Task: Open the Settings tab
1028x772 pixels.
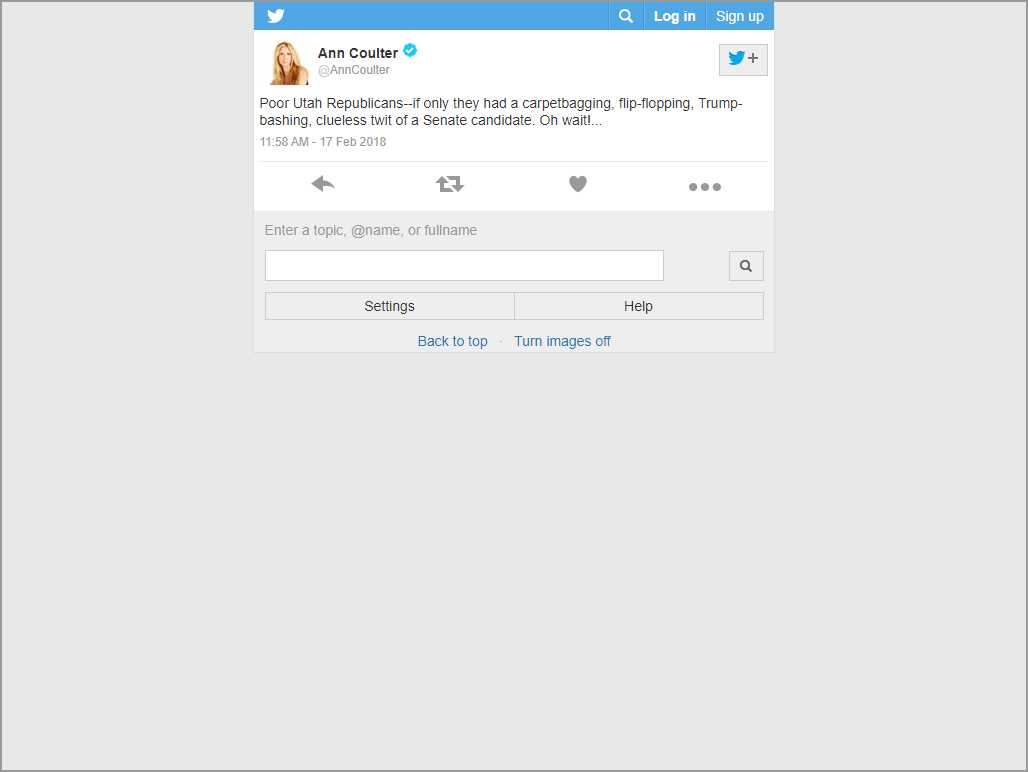Action: 389,306
